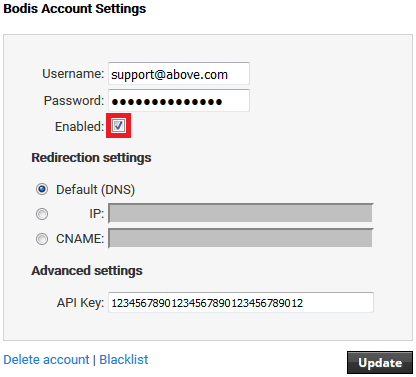The width and height of the screenshot is (416, 377).
Task: Click the 'Username:' label
Action: coord(73,74)
